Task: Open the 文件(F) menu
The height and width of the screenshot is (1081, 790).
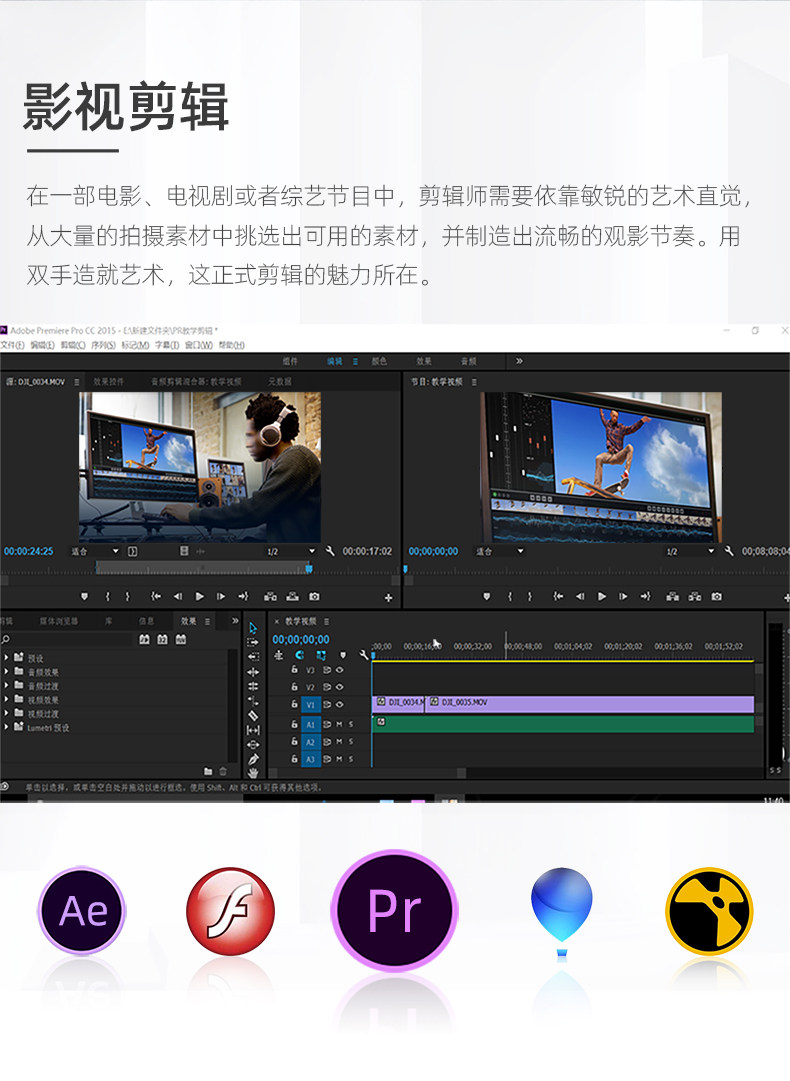Action: (x=12, y=345)
